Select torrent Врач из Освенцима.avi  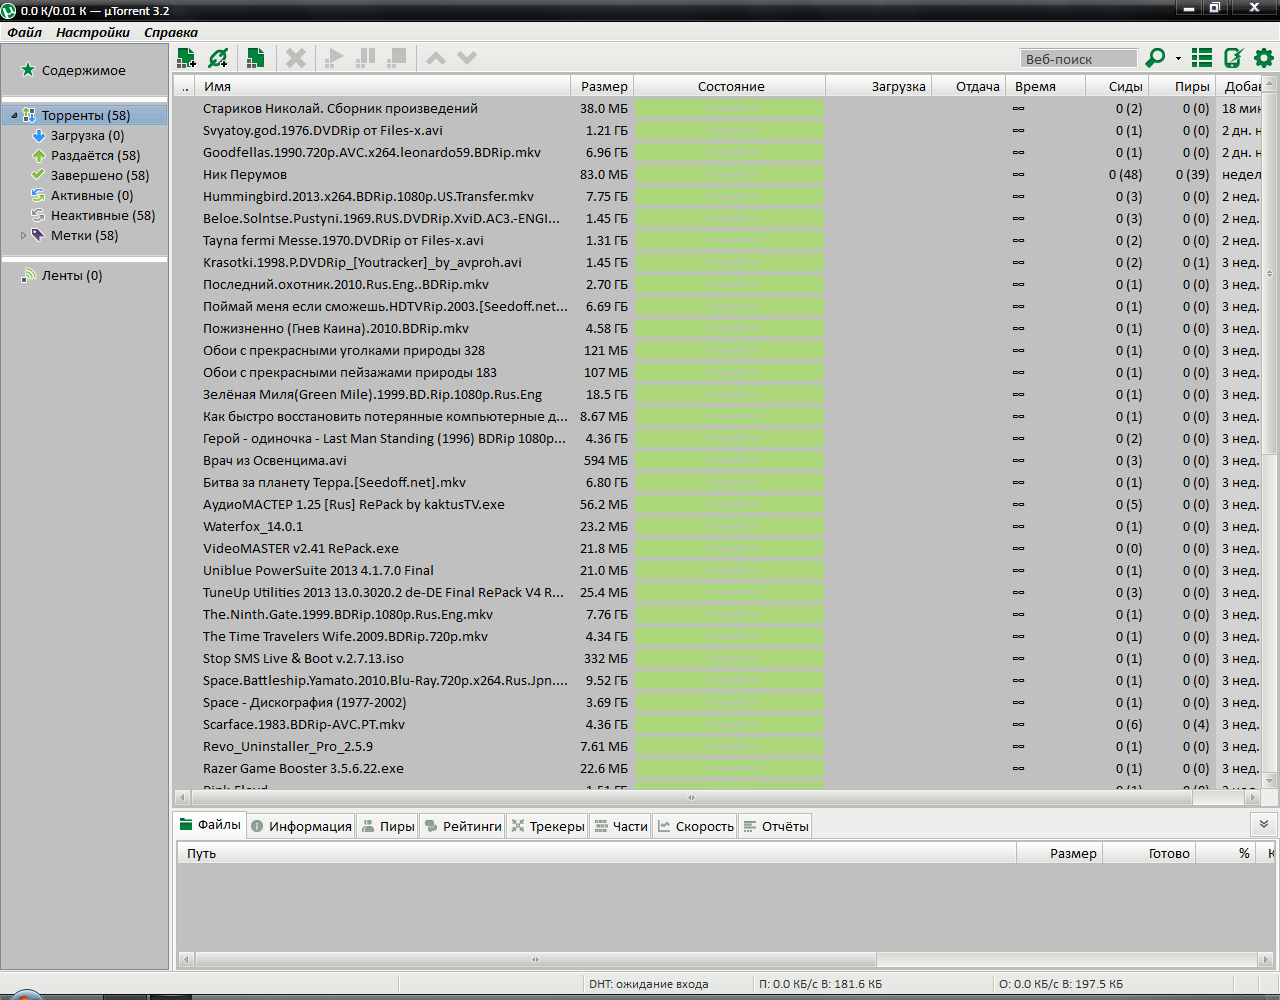pos(719,460)
